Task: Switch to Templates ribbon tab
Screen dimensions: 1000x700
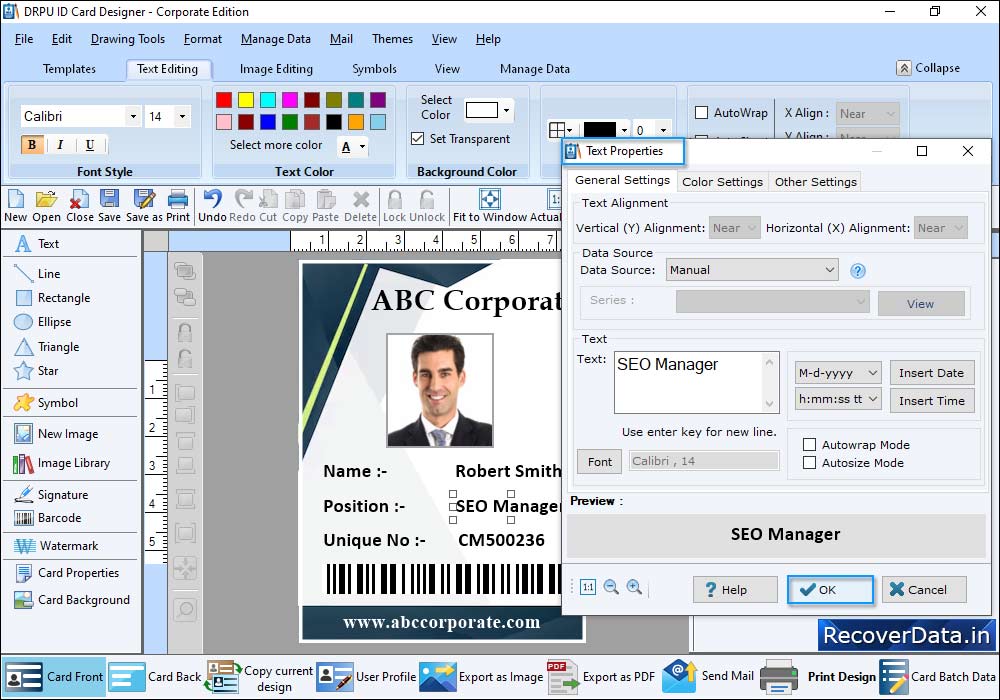Action: (69, 69)
